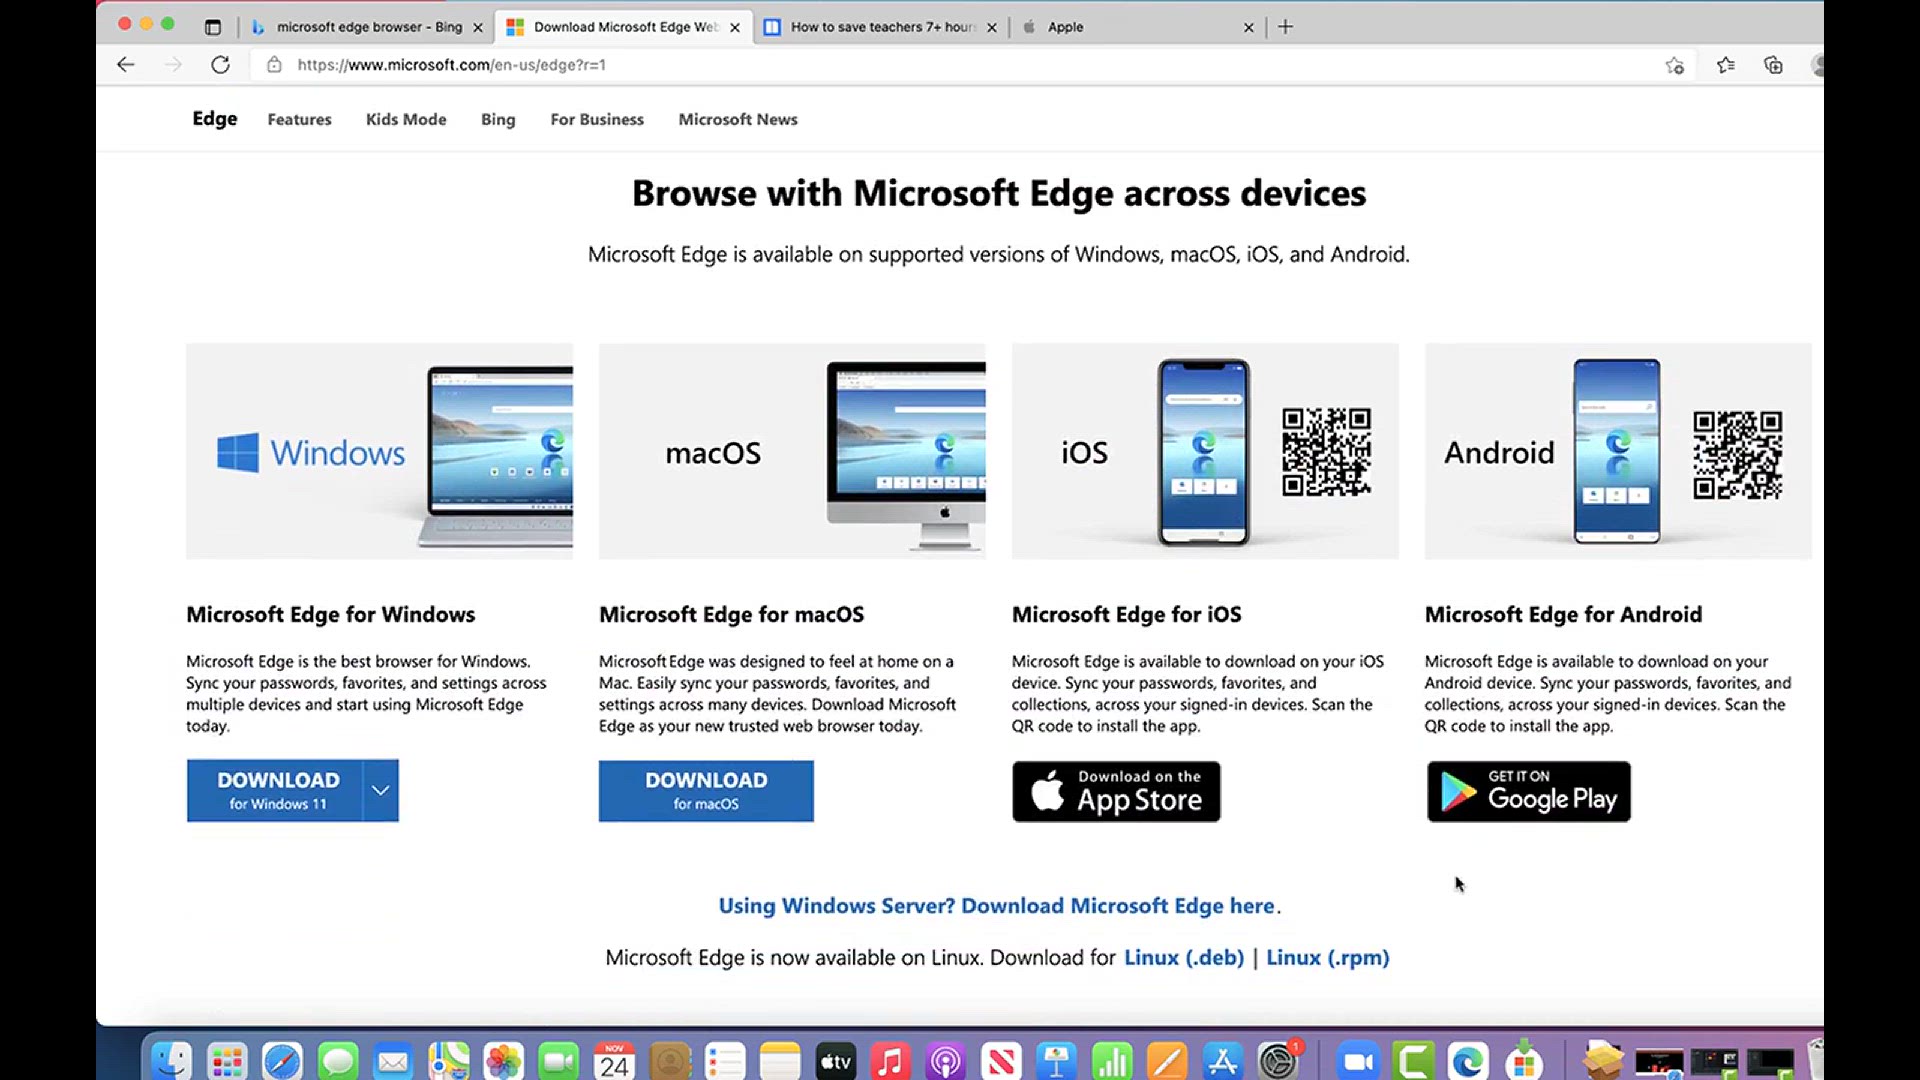Viewport: 1920px width, 1080px height.
Task: Open Launchpad from the dock
Action: click(x=227, y=1061)
